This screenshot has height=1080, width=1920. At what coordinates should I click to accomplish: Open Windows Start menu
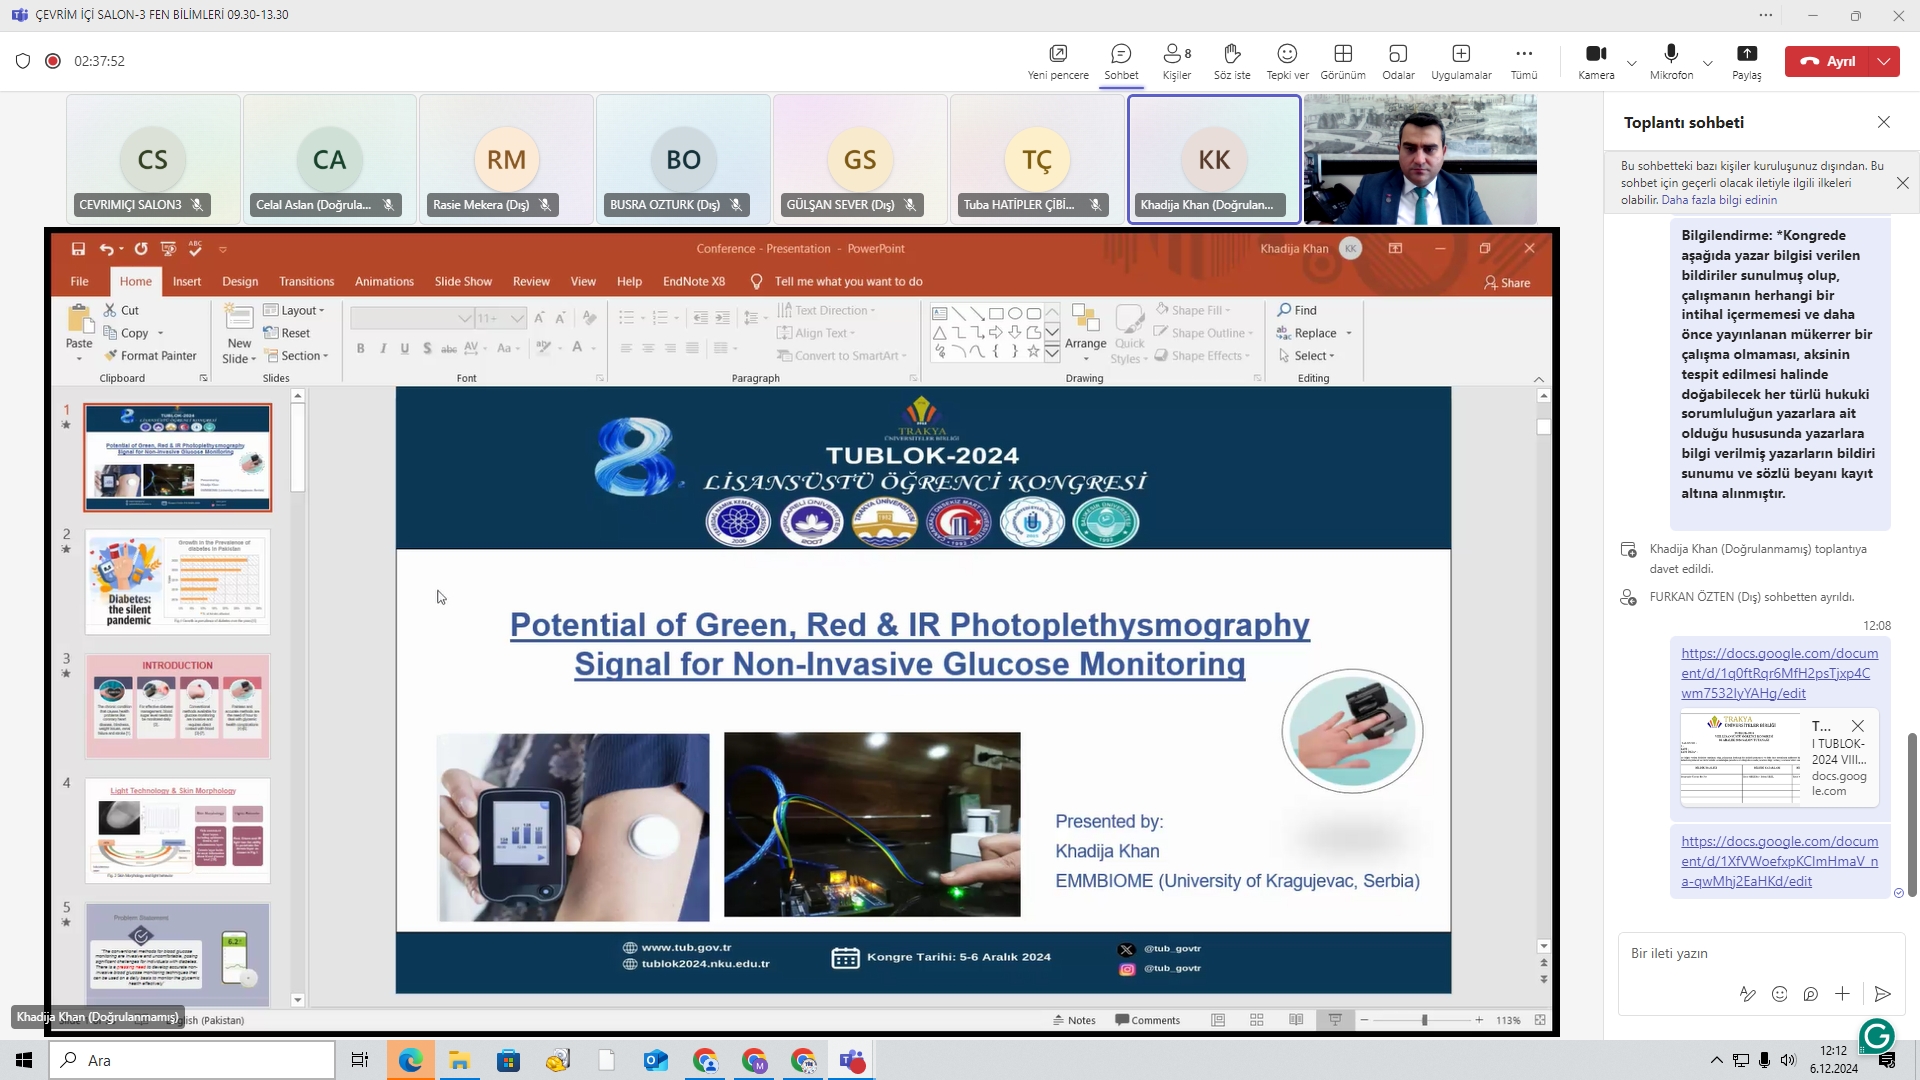24,1060
